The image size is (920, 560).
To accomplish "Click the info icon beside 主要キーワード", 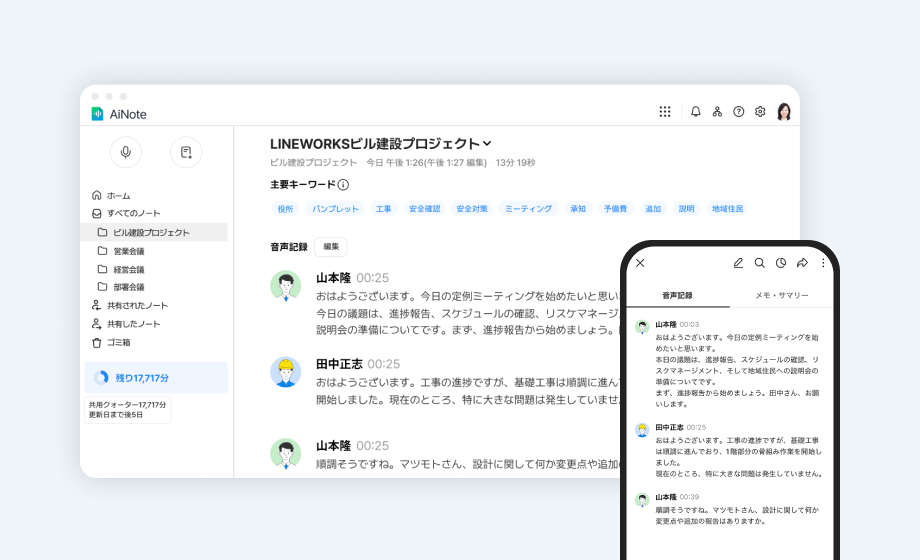I will coord(343,185).
